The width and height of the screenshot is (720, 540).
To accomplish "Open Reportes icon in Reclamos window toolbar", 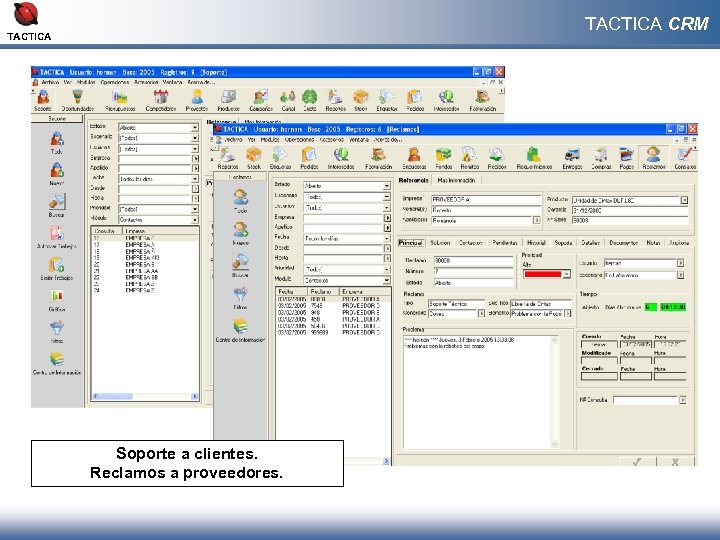I will click(x=228, y=158).
